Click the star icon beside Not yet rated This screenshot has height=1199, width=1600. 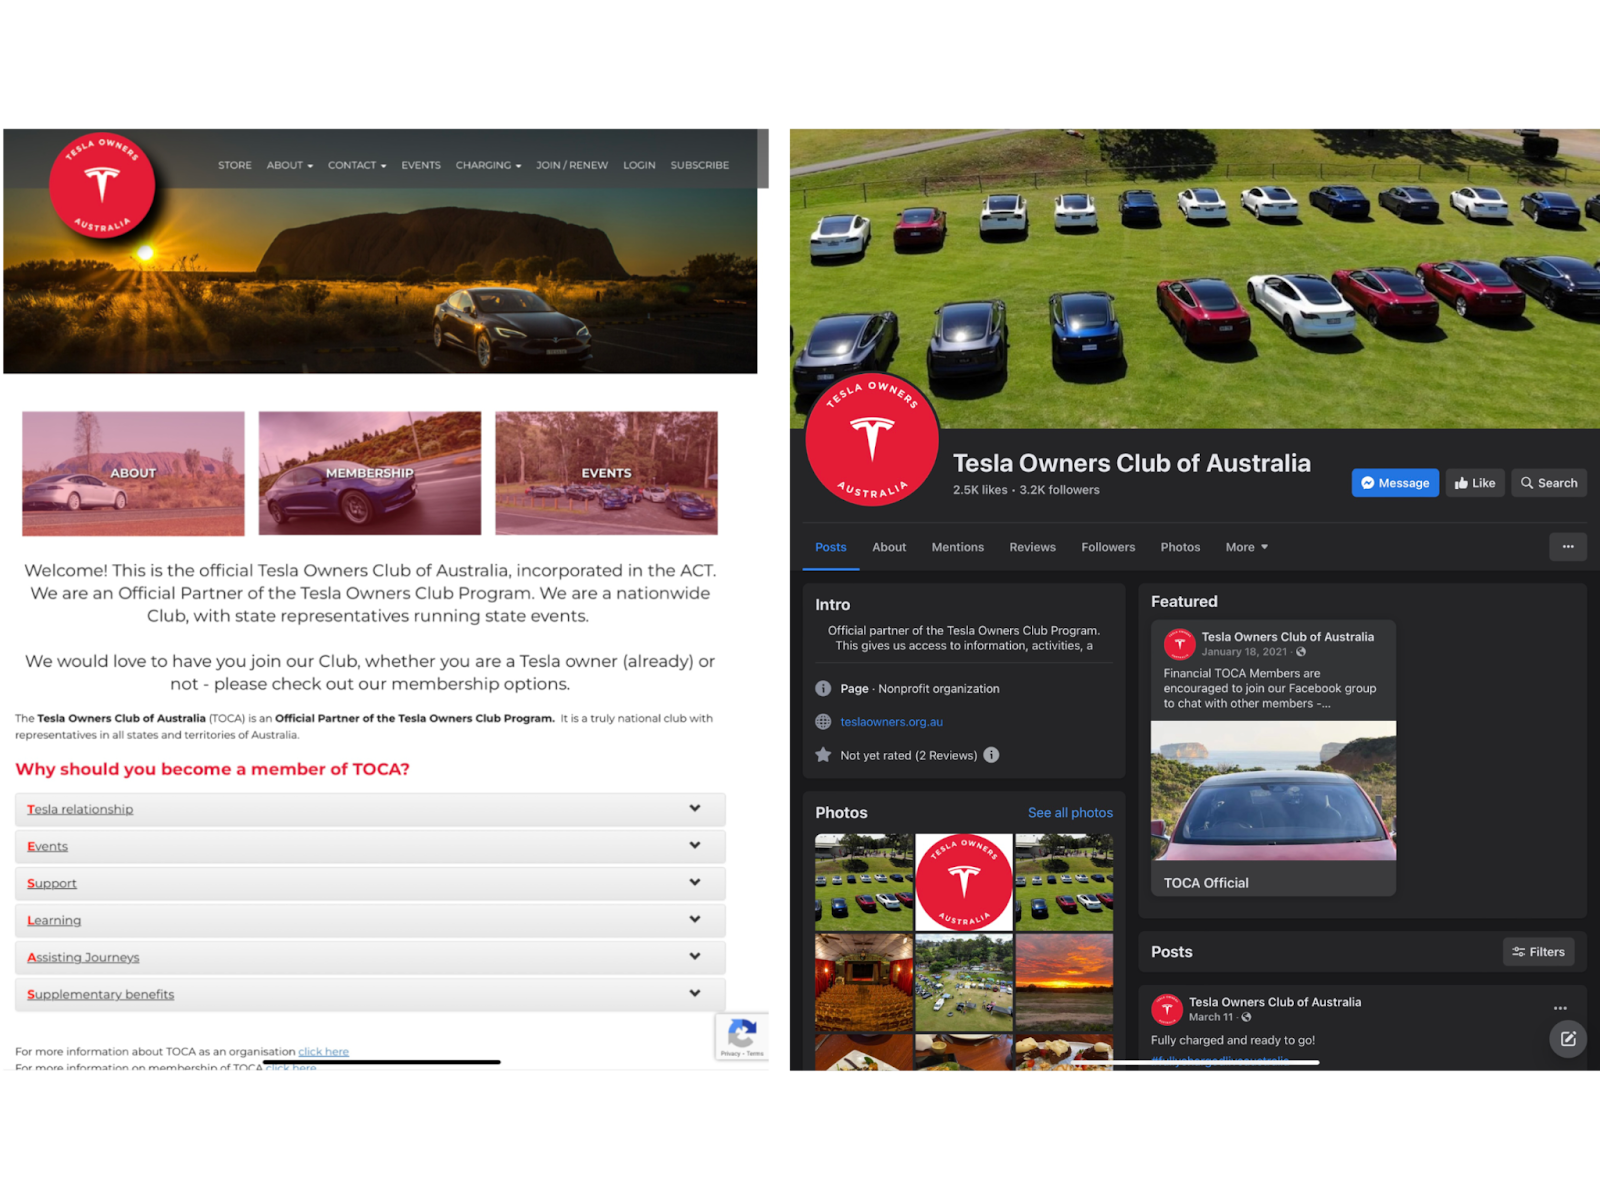[823, 755]
